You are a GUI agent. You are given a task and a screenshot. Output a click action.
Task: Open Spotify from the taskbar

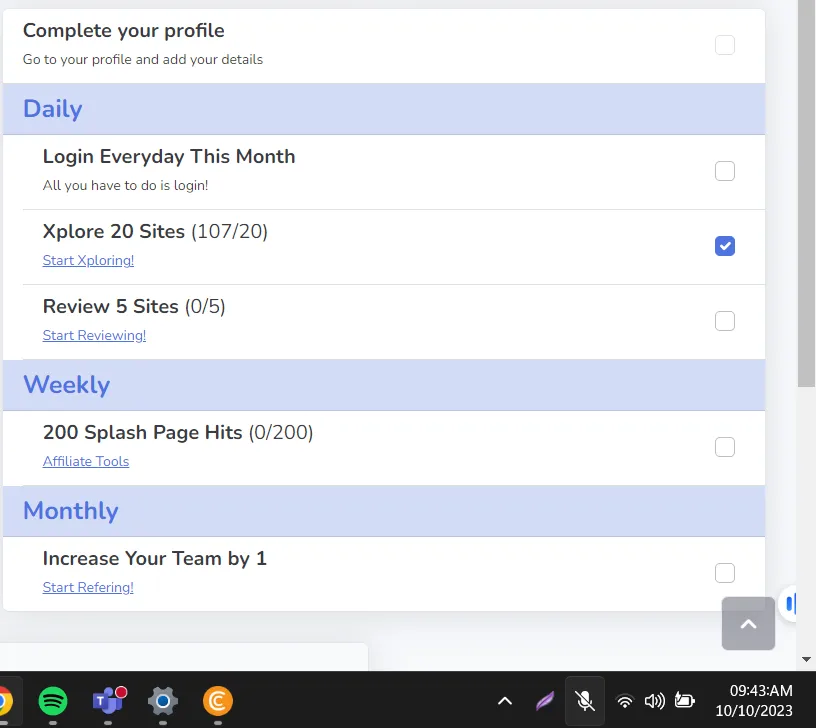(53, 700)
